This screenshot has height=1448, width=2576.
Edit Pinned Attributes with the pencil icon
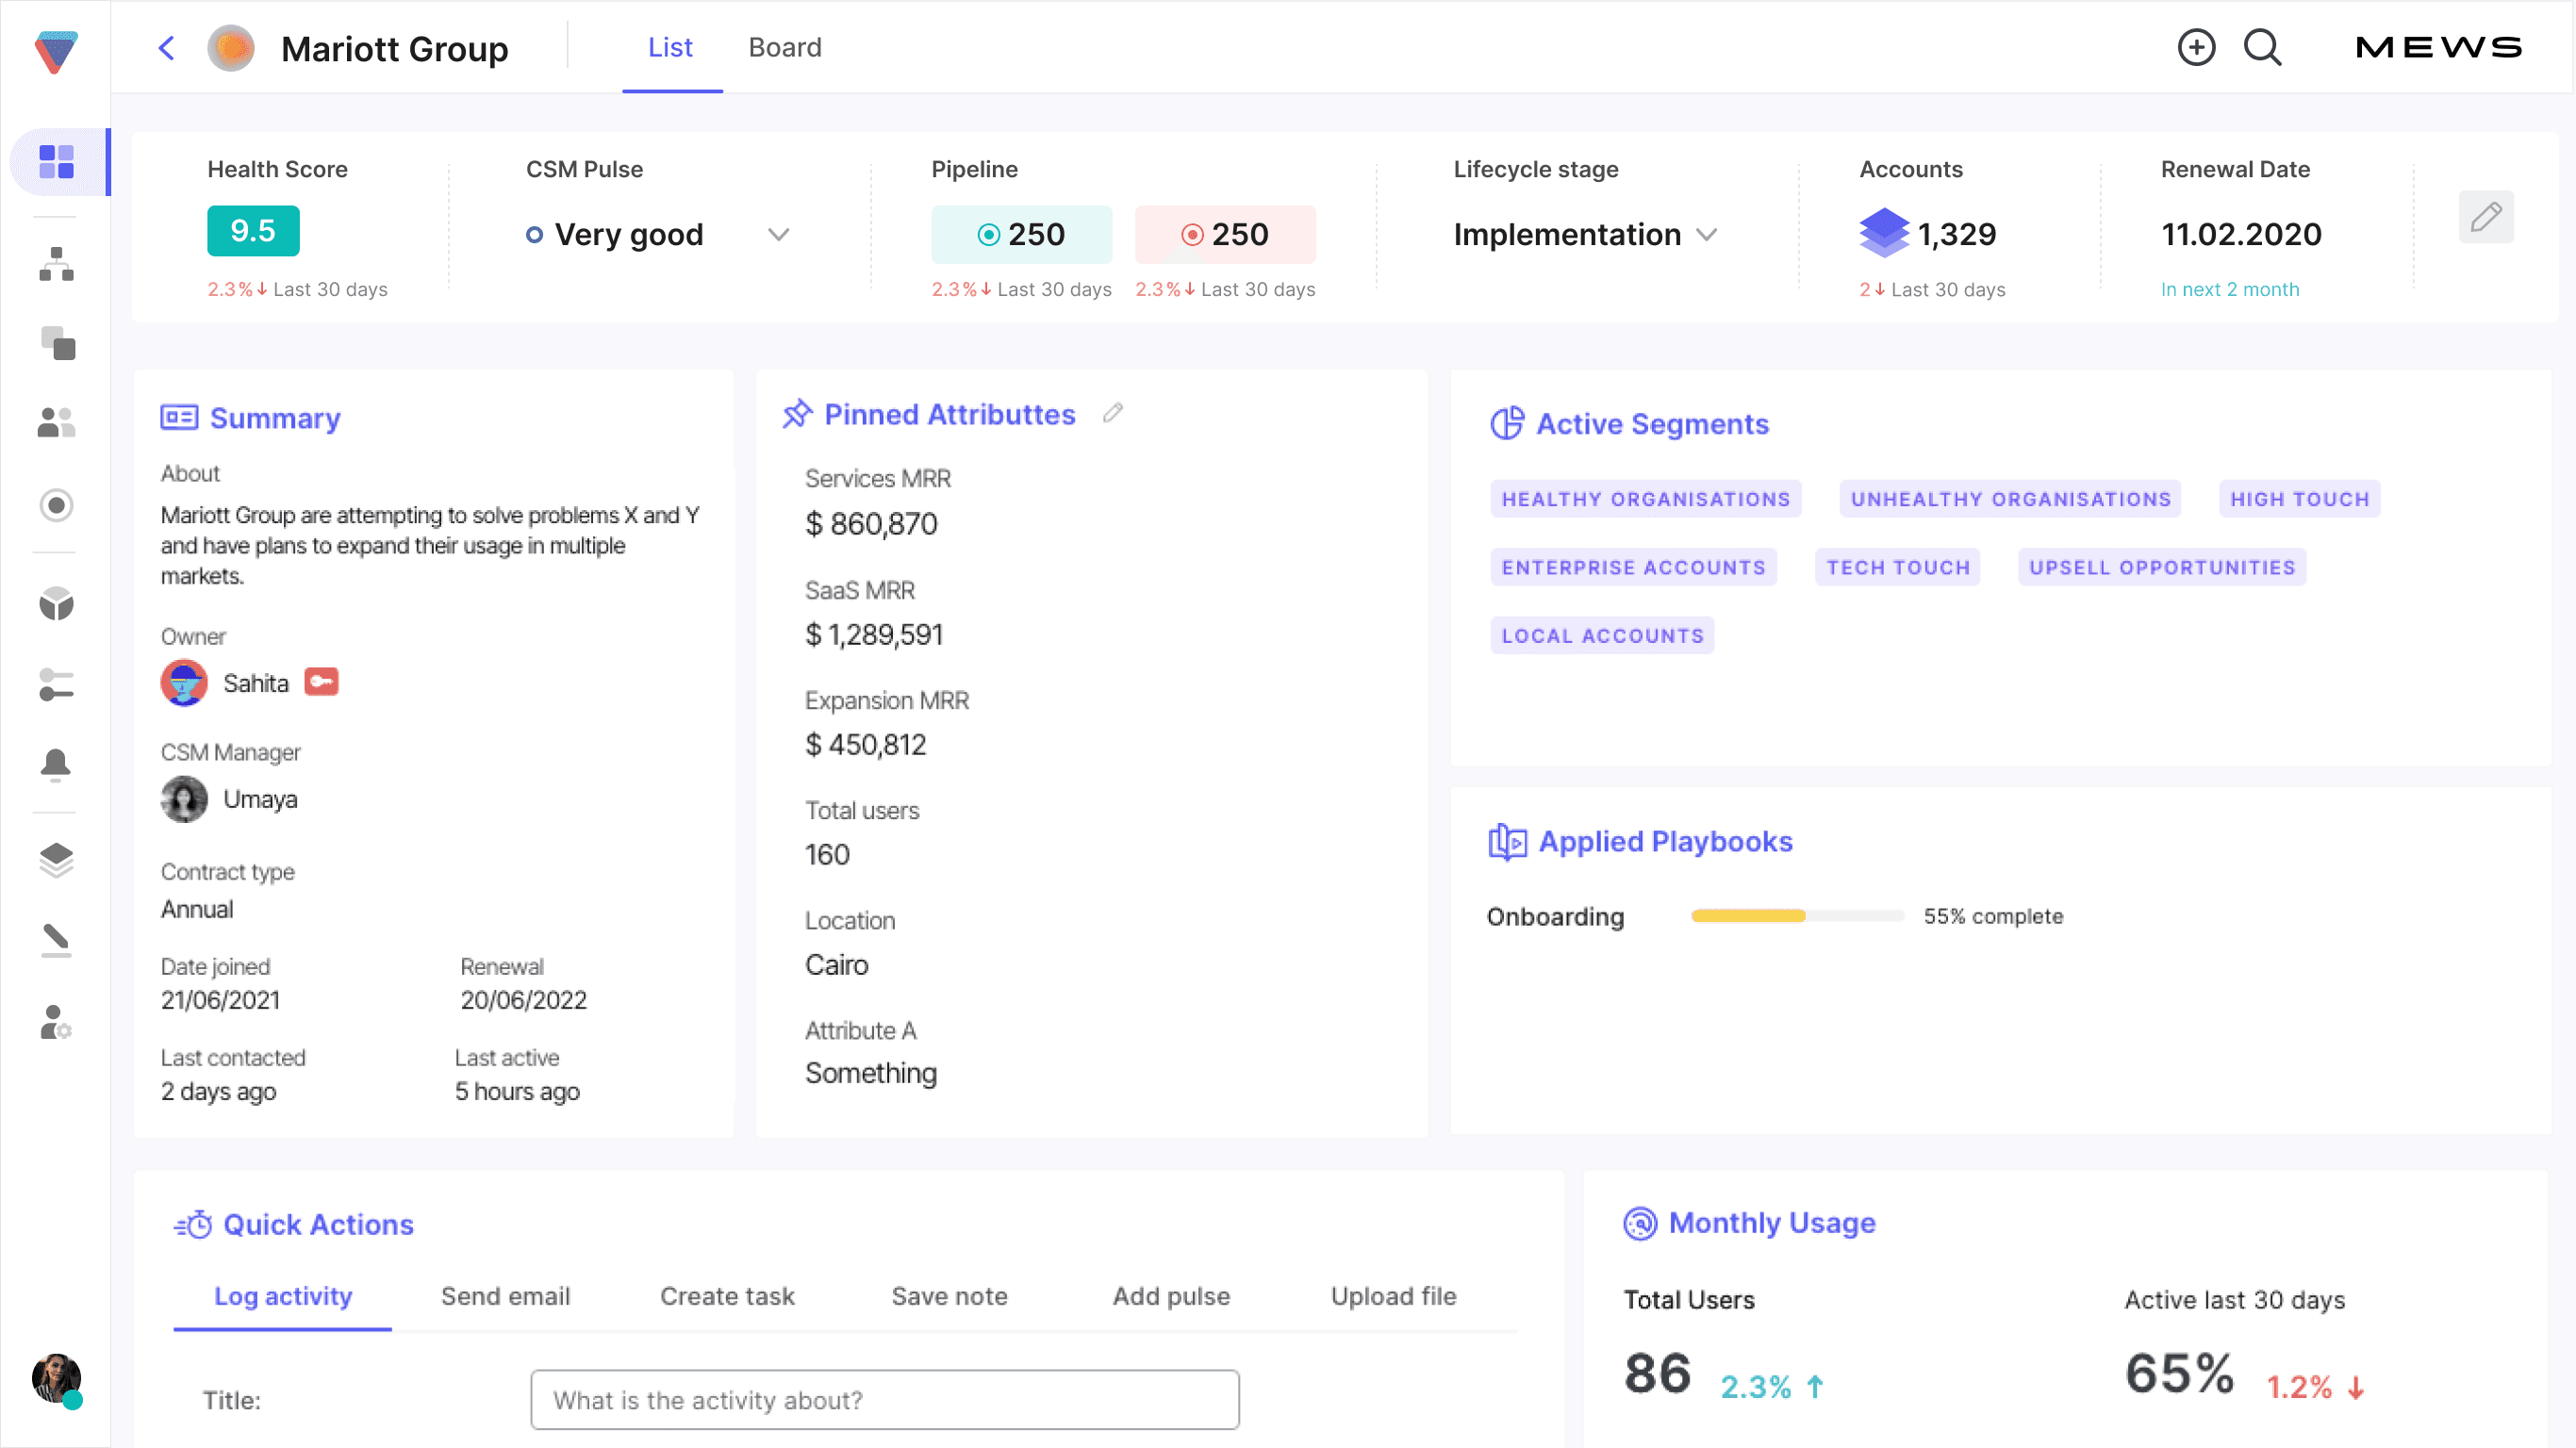tap(1113, 413)
